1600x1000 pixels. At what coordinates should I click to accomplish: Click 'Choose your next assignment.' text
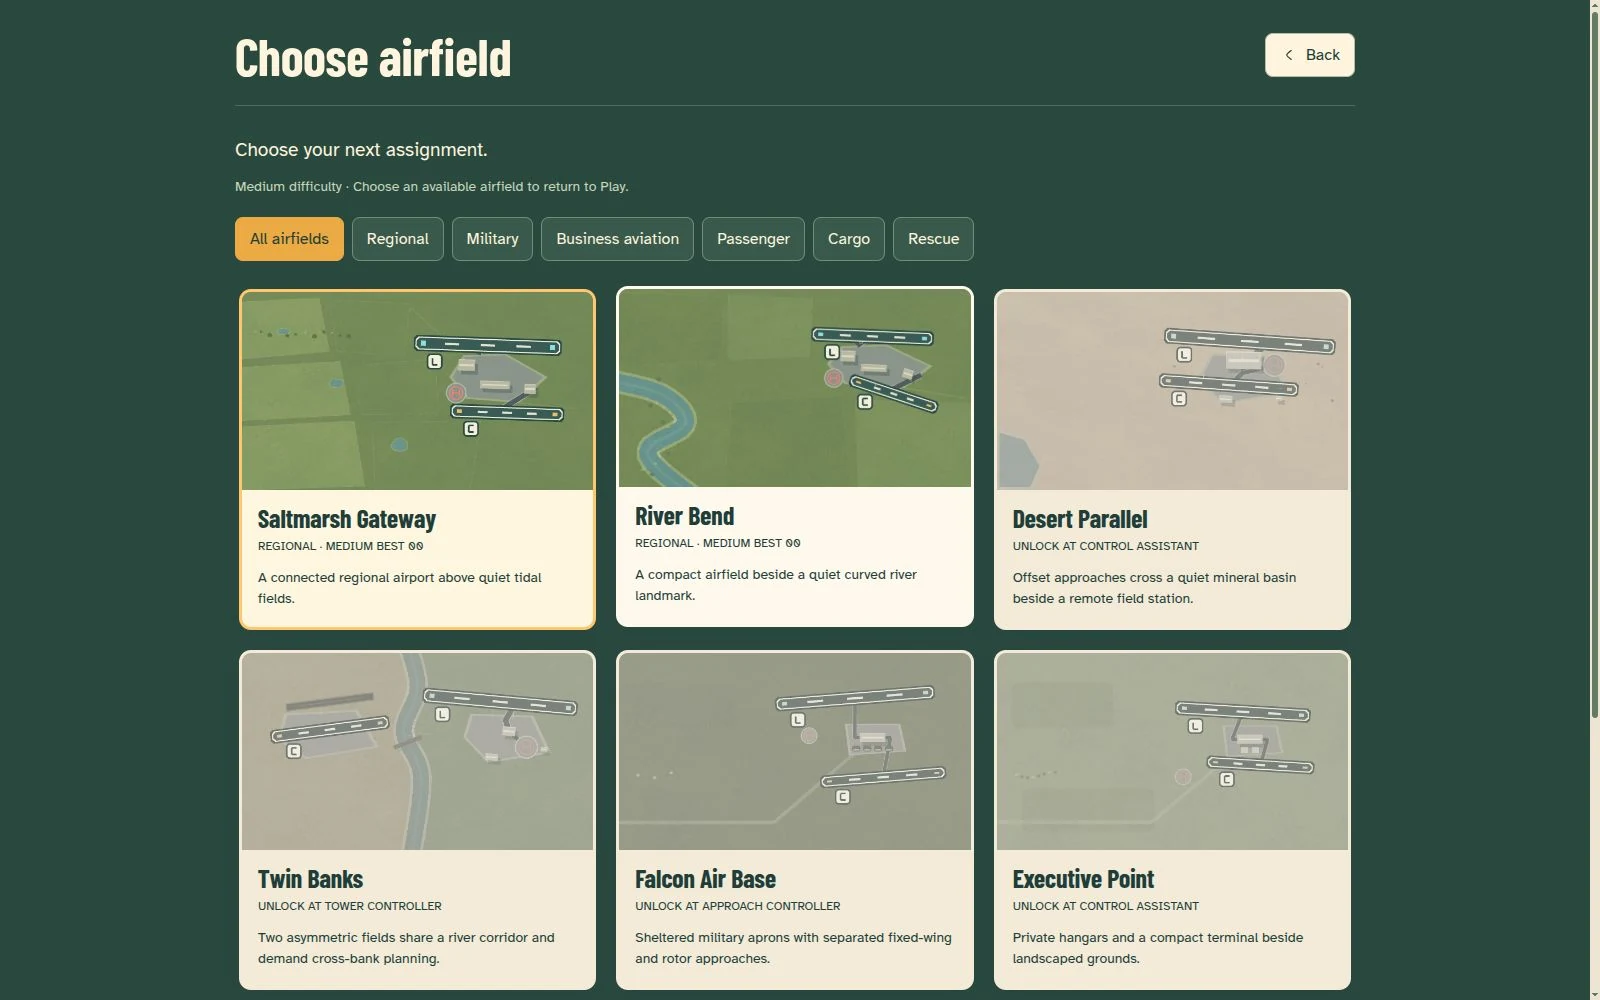pyautogui.click(x=361, y=150)
